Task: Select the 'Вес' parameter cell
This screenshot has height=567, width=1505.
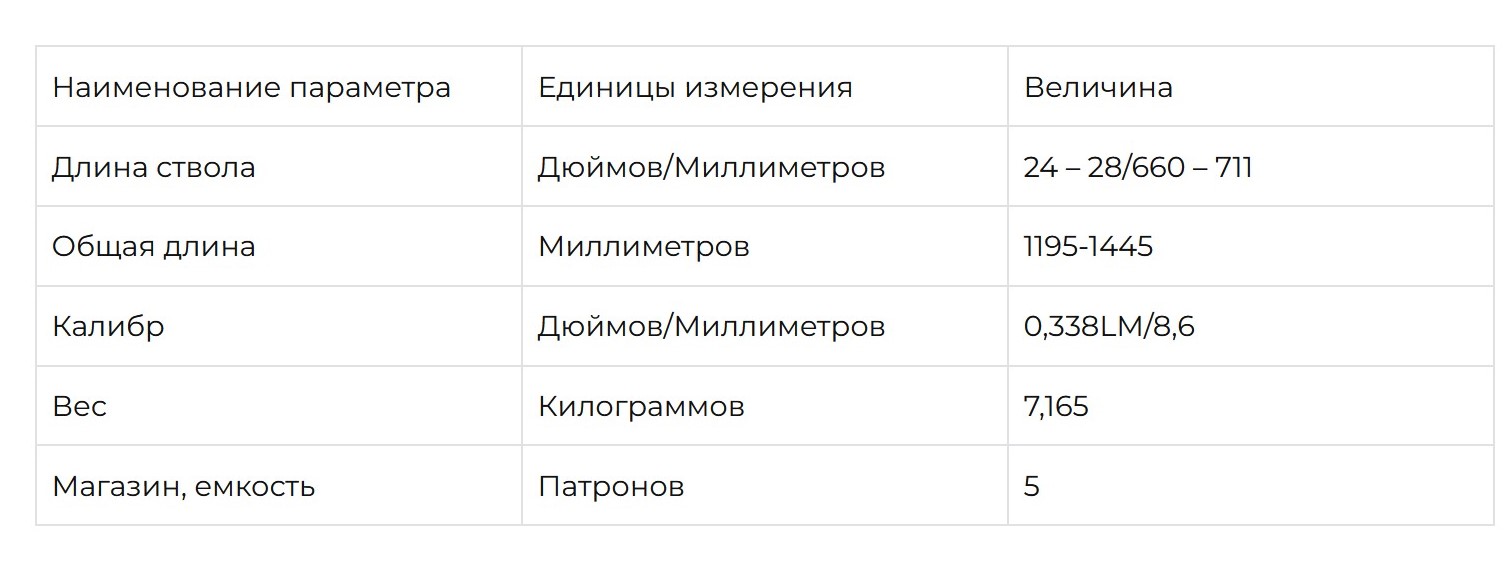Action: point(279,406)
